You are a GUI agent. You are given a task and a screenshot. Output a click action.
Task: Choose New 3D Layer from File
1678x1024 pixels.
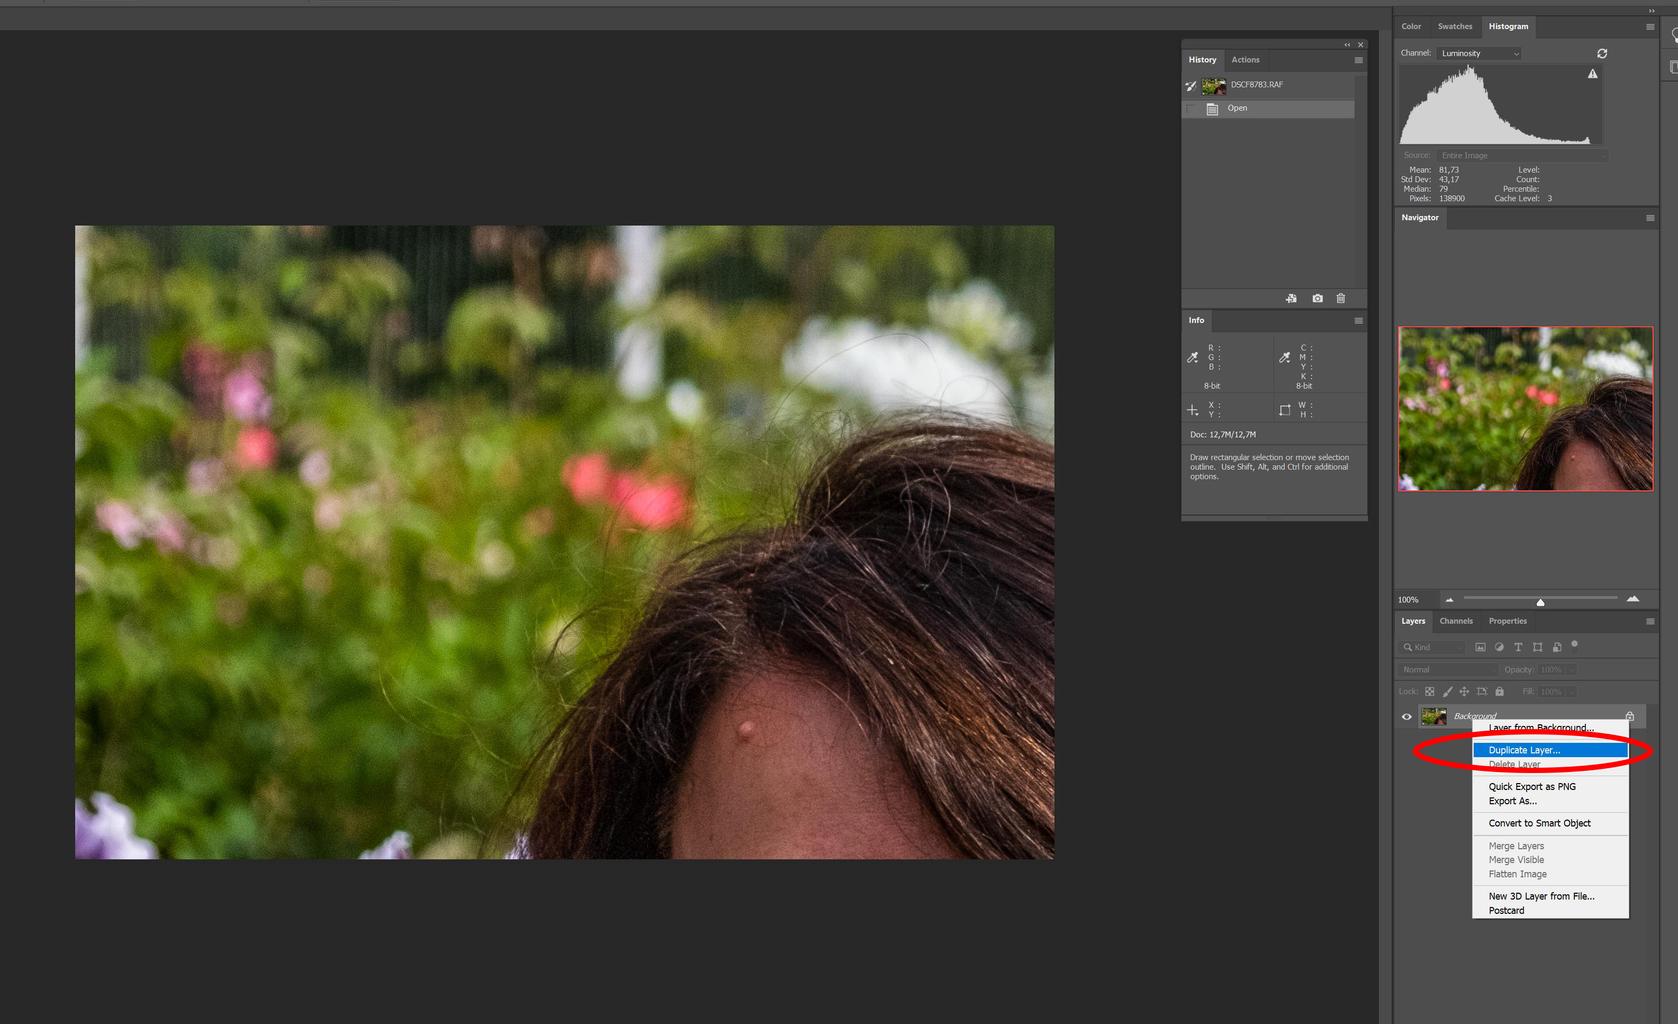pos(1550,896)
